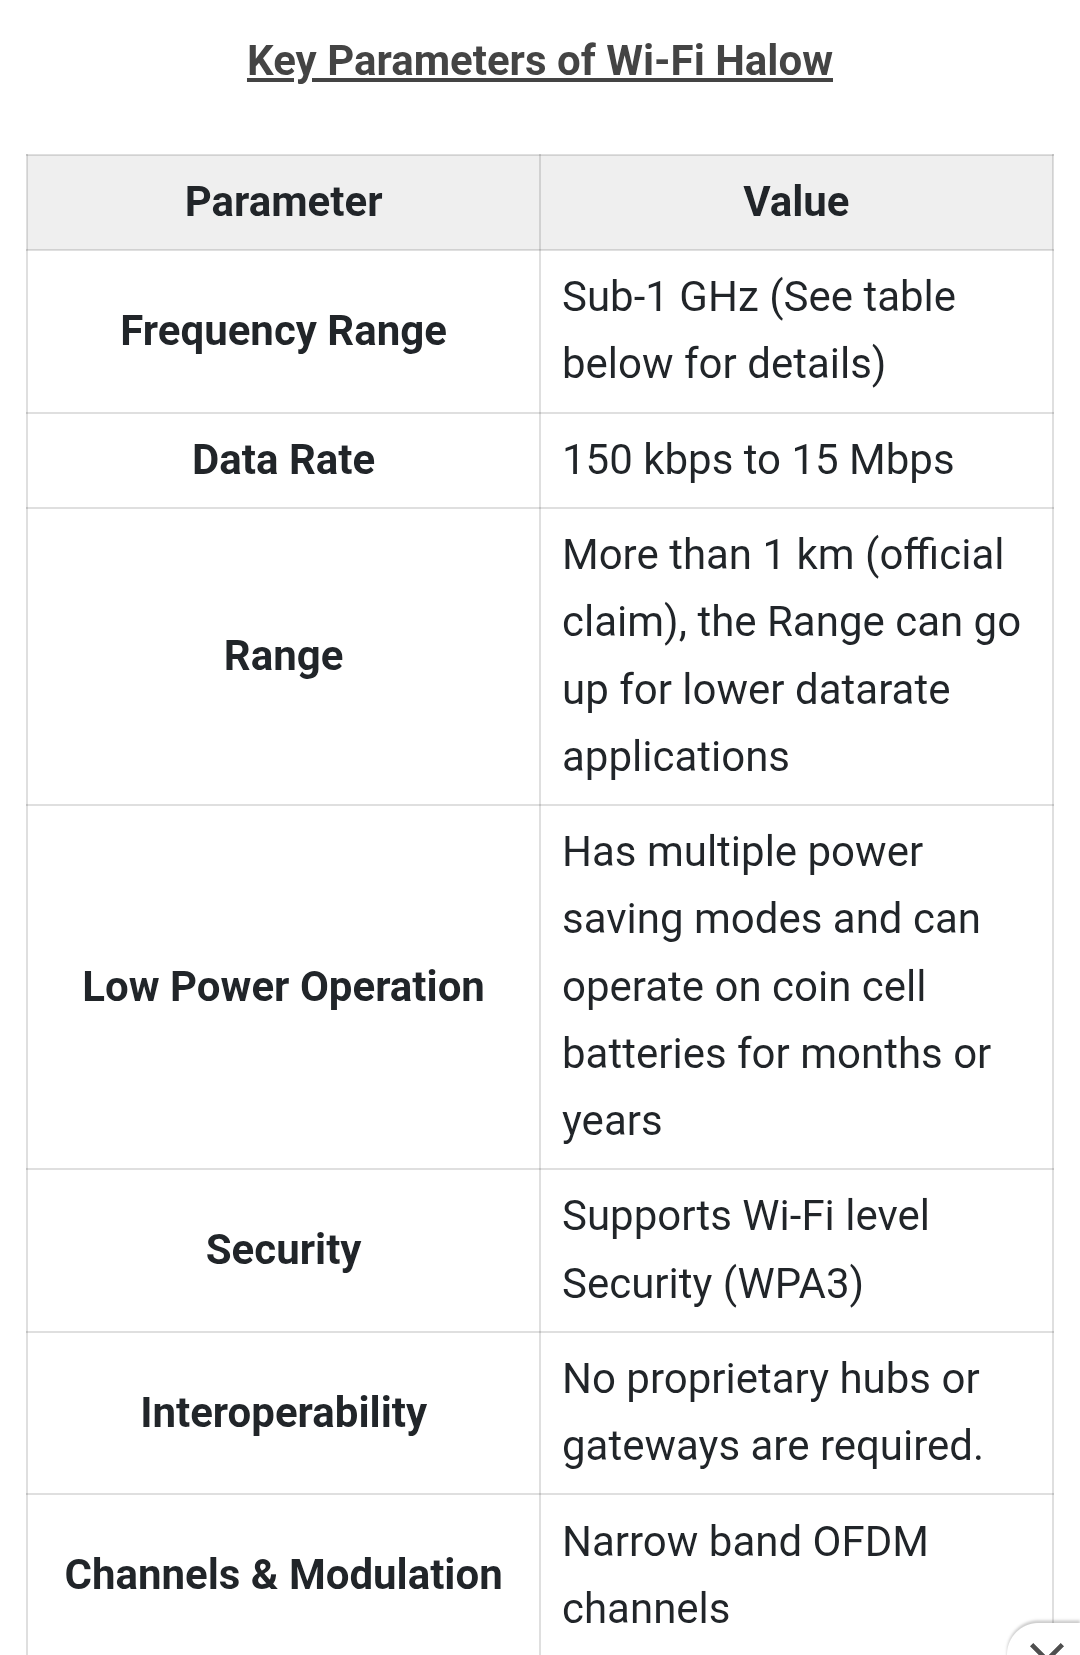Select the "Low Power Operation" row label

click(x=283, y=987)
